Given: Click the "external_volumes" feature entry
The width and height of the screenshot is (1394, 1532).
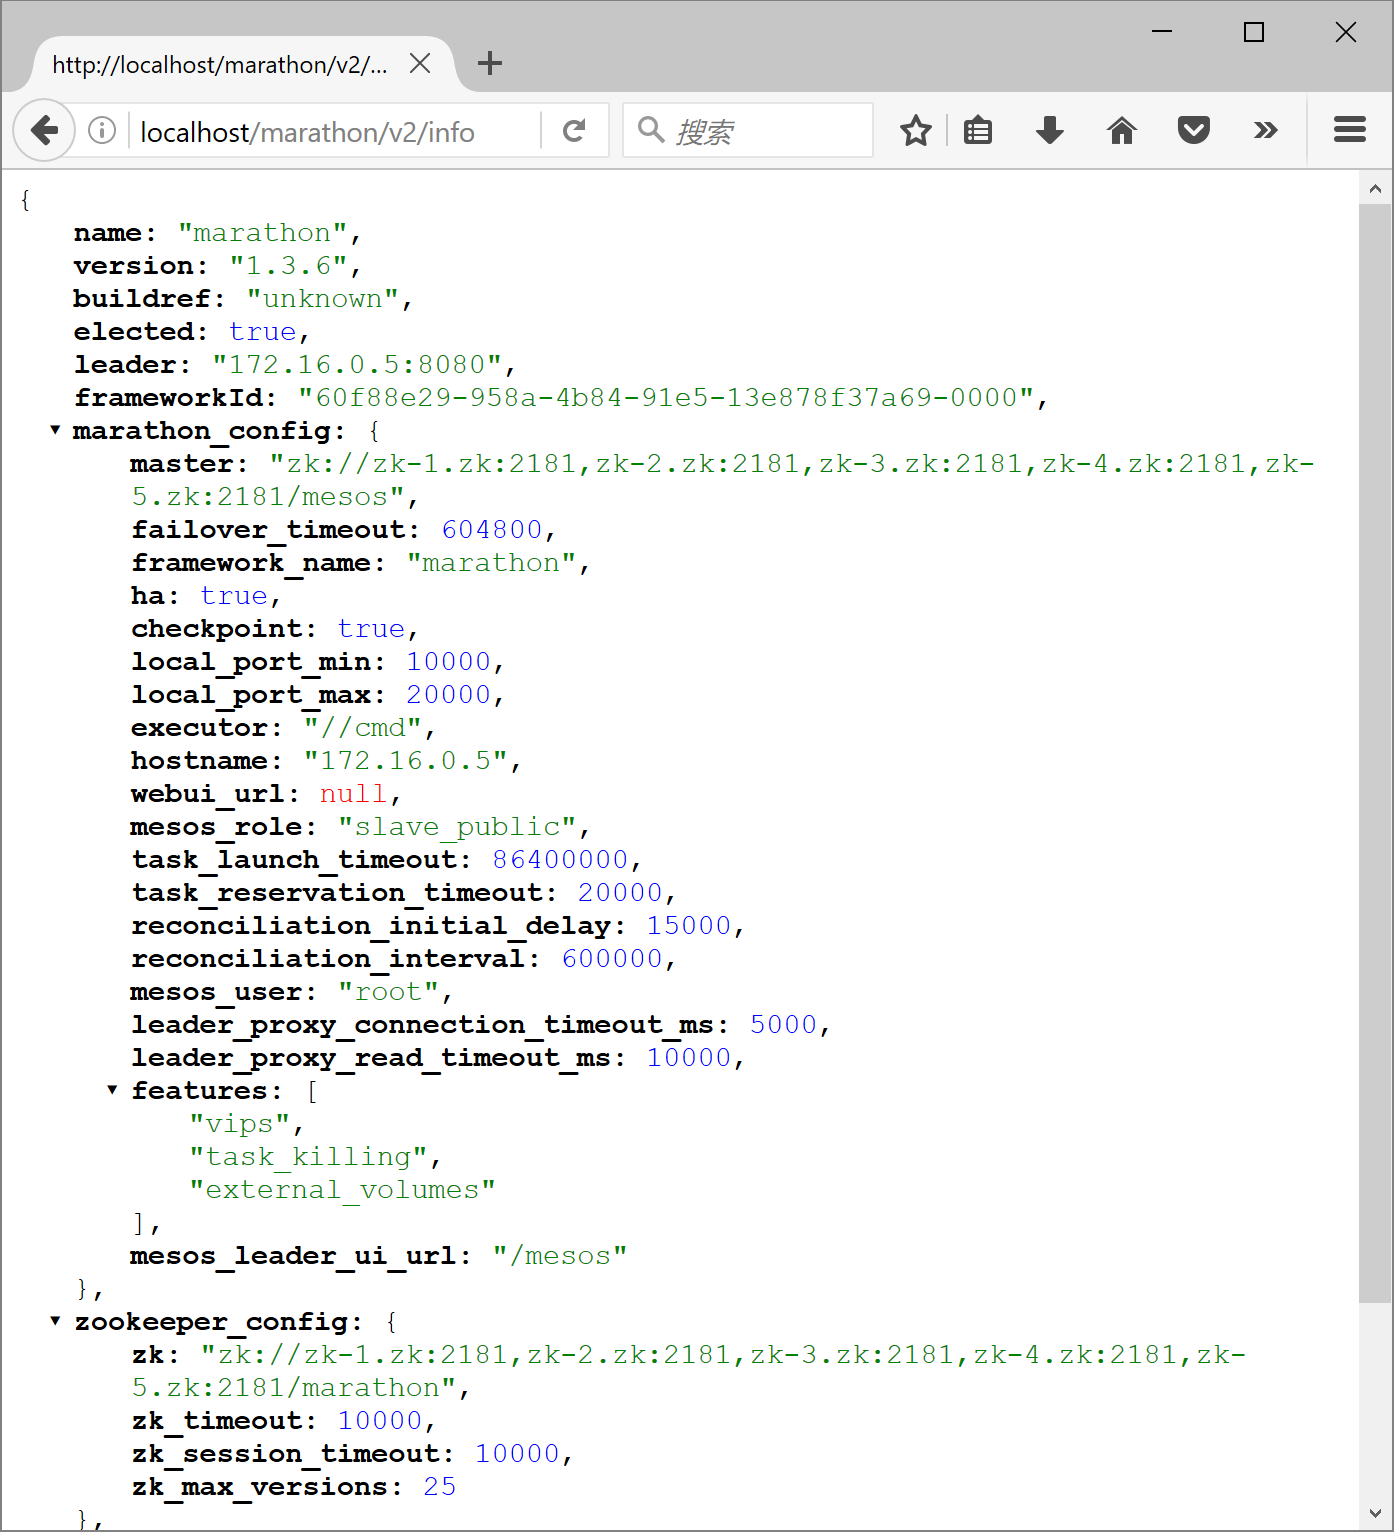Looking at the screenshot, I should pyautogui.click(x=343, y=1189).
